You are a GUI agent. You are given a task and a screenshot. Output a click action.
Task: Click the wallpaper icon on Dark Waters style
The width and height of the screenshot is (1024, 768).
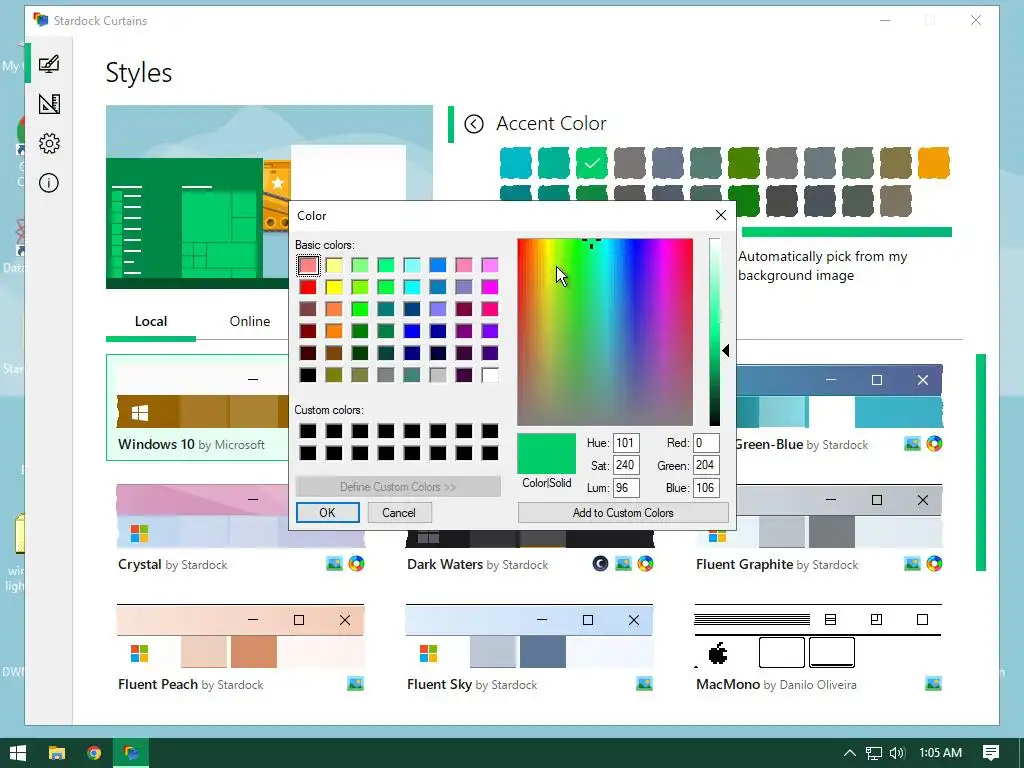tap(623, 564)
